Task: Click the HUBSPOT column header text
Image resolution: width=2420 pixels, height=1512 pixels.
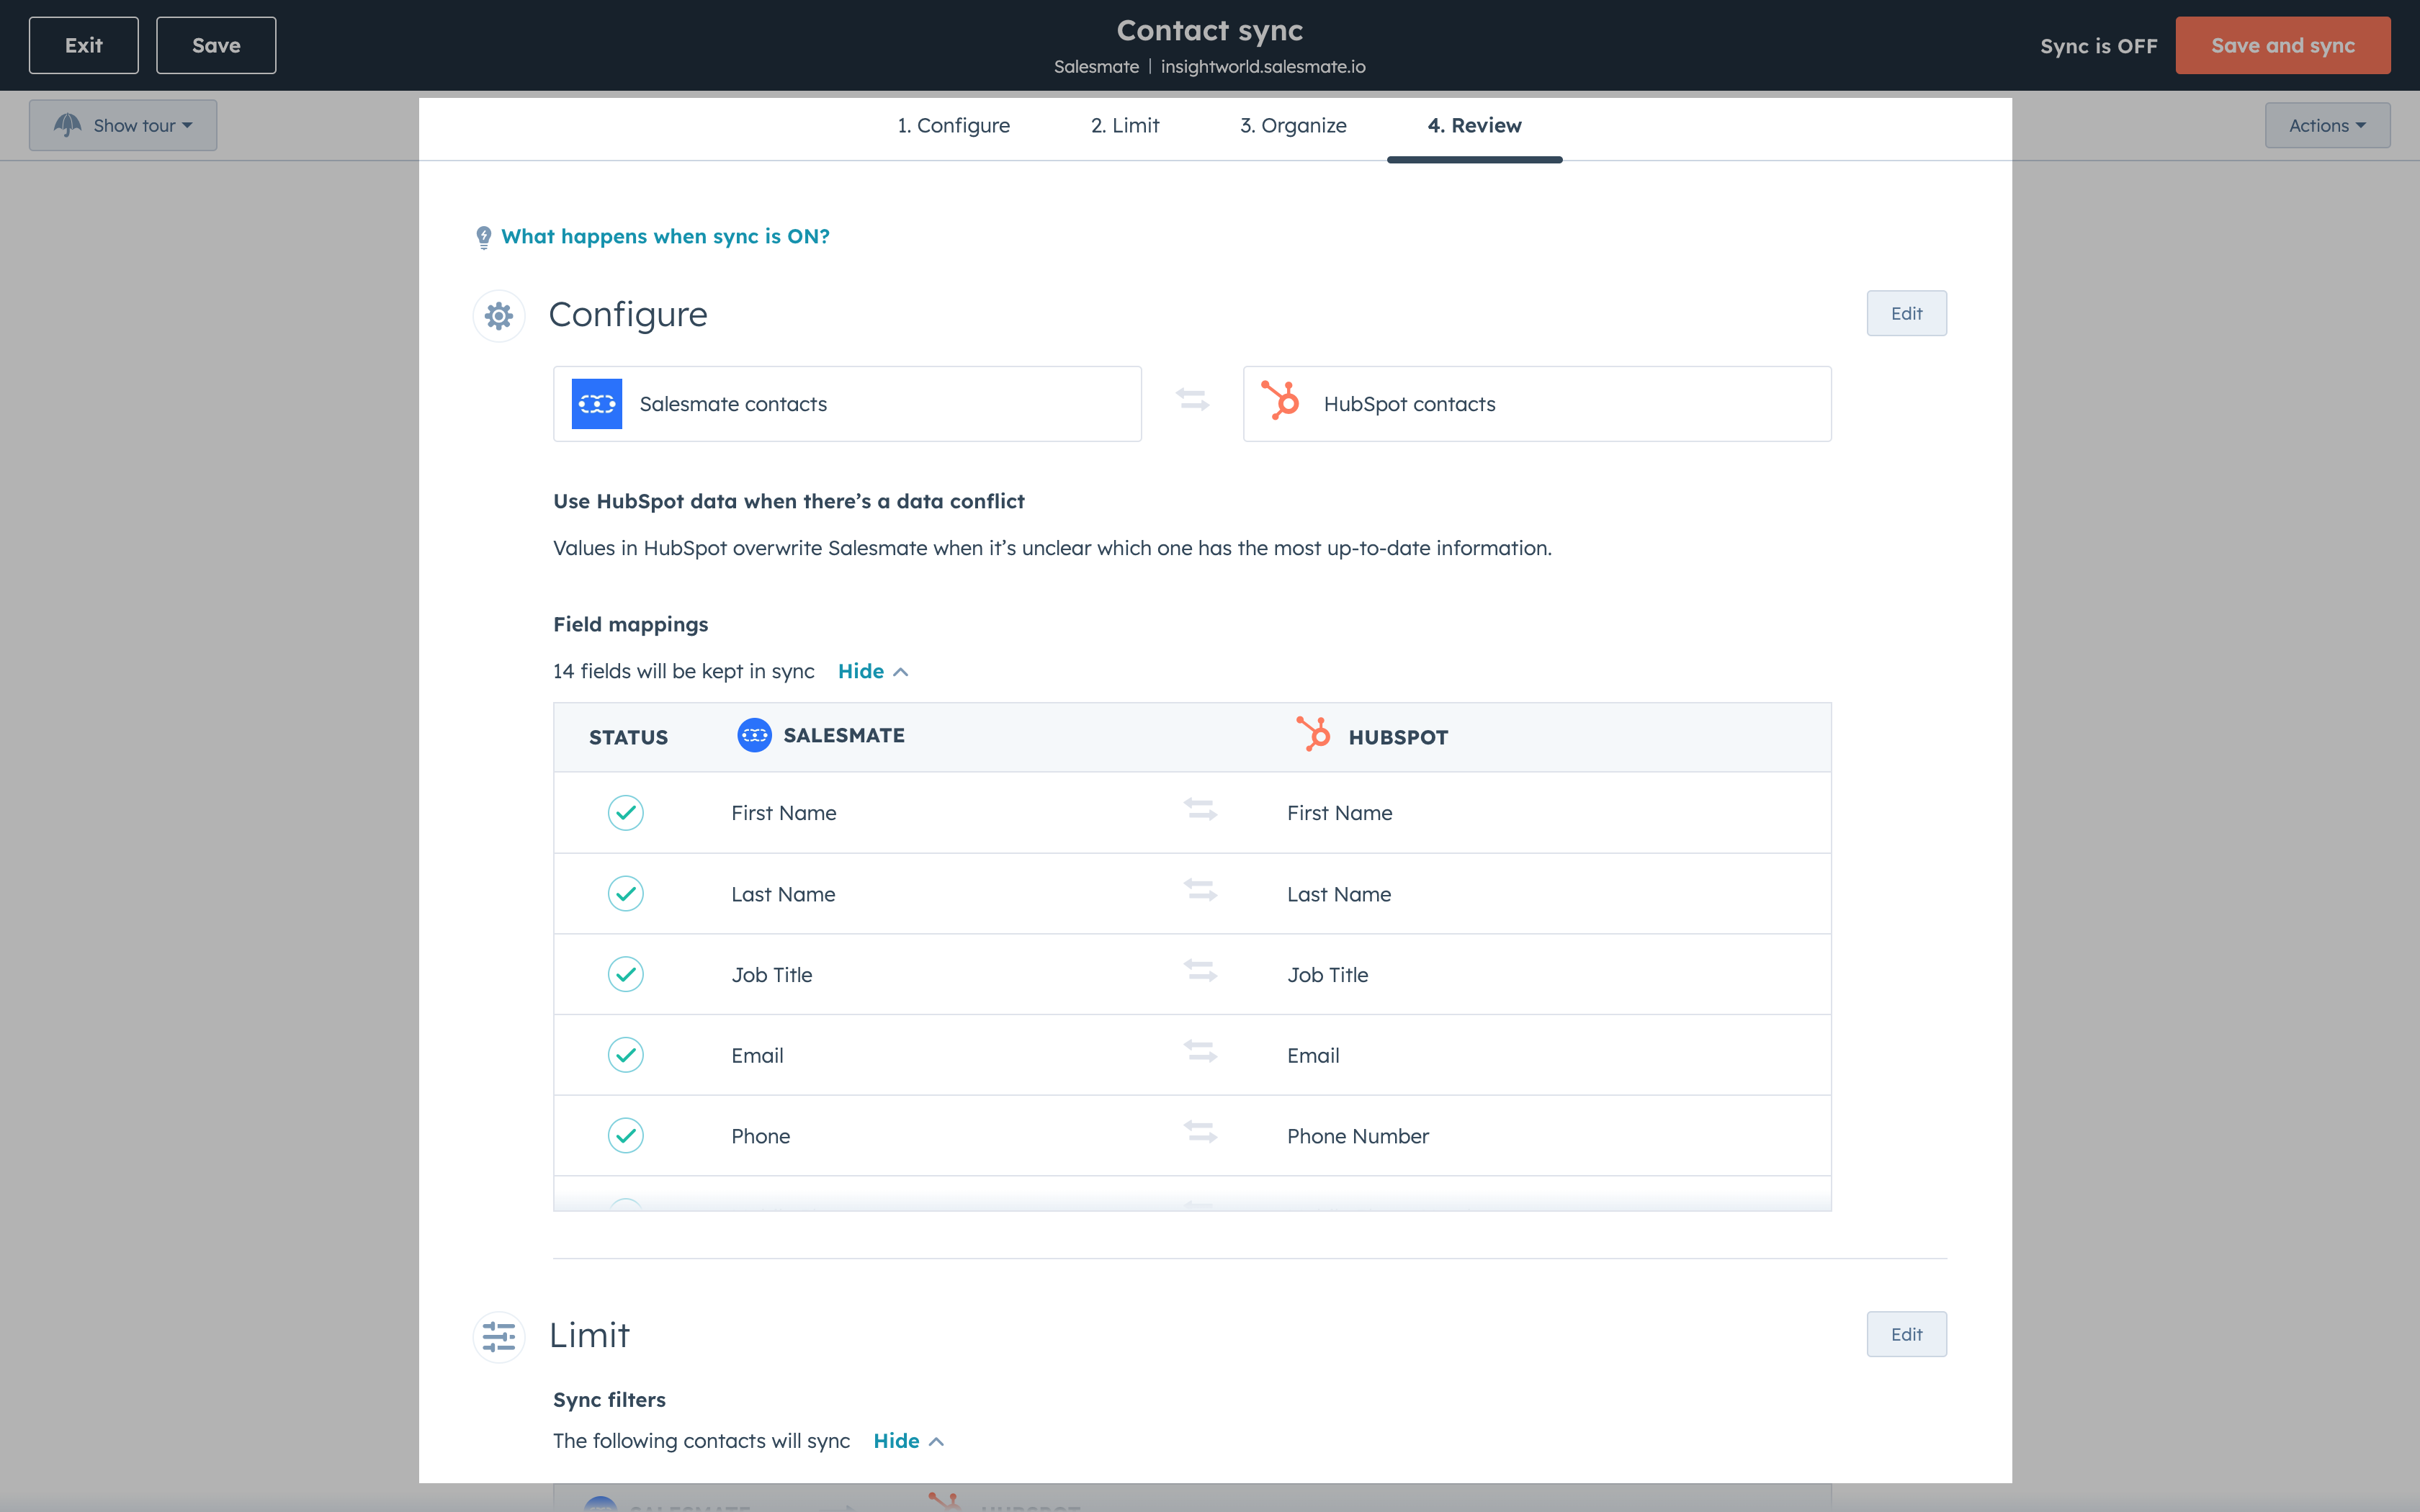Action: (1398, 737)
